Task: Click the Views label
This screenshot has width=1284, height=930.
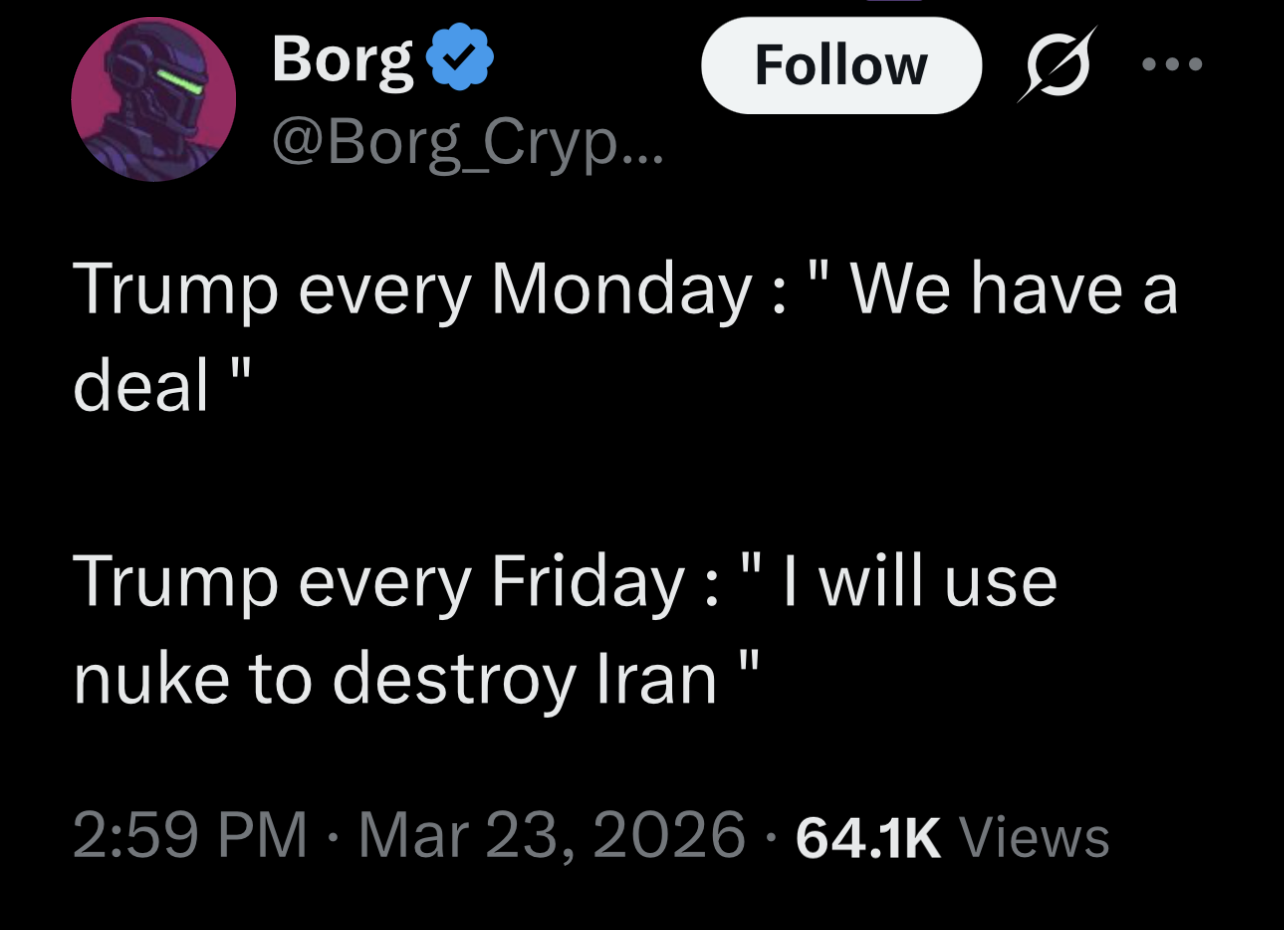Action: click(x=1034, y=837)
